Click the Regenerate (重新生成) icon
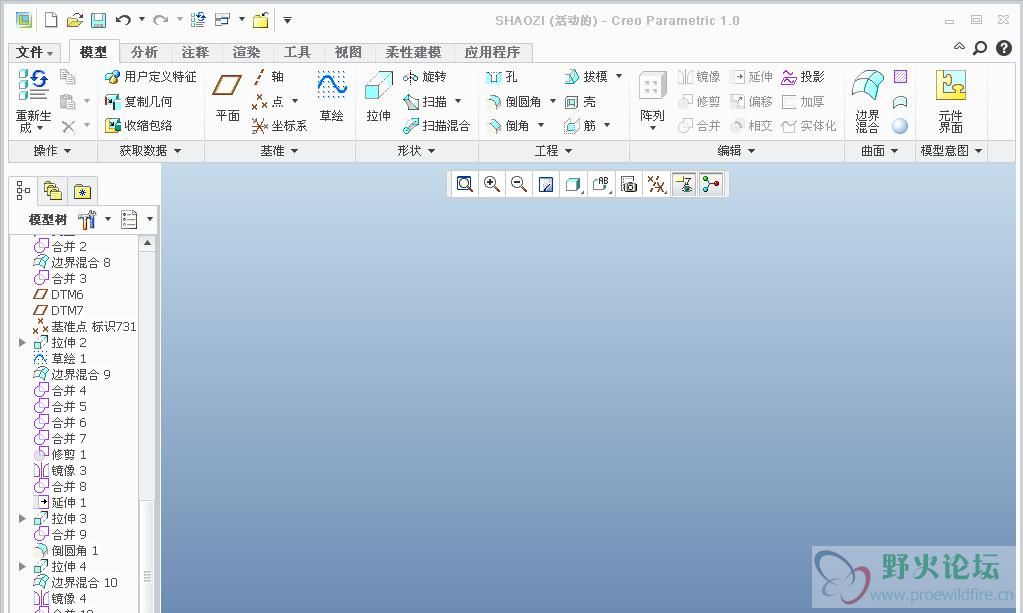 33,85
